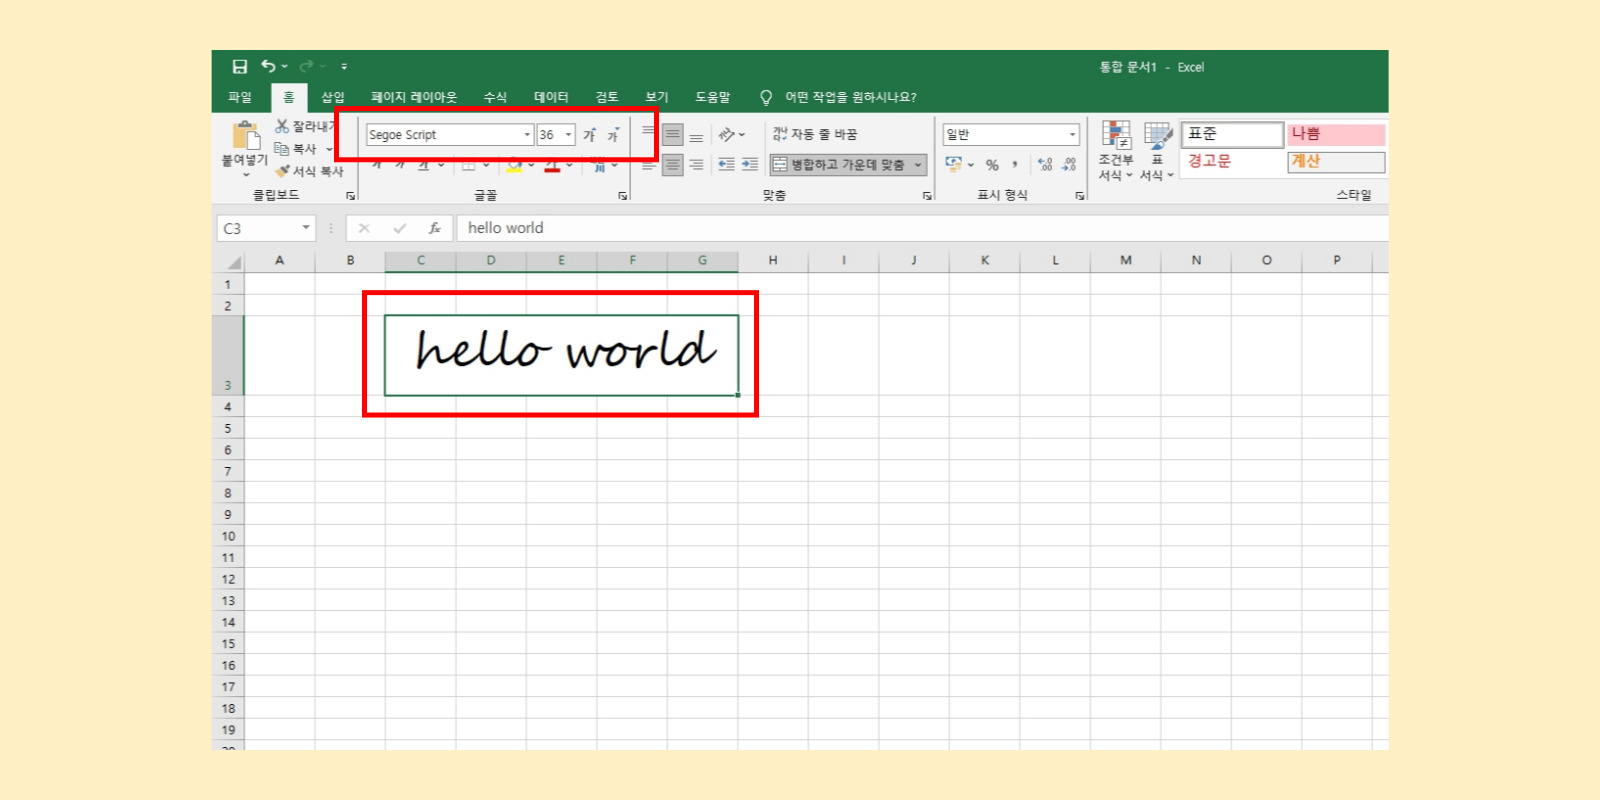Expand the Merge and Center dropdown arrow
This screenshot has height=800, width=1600.
point(918,165)
